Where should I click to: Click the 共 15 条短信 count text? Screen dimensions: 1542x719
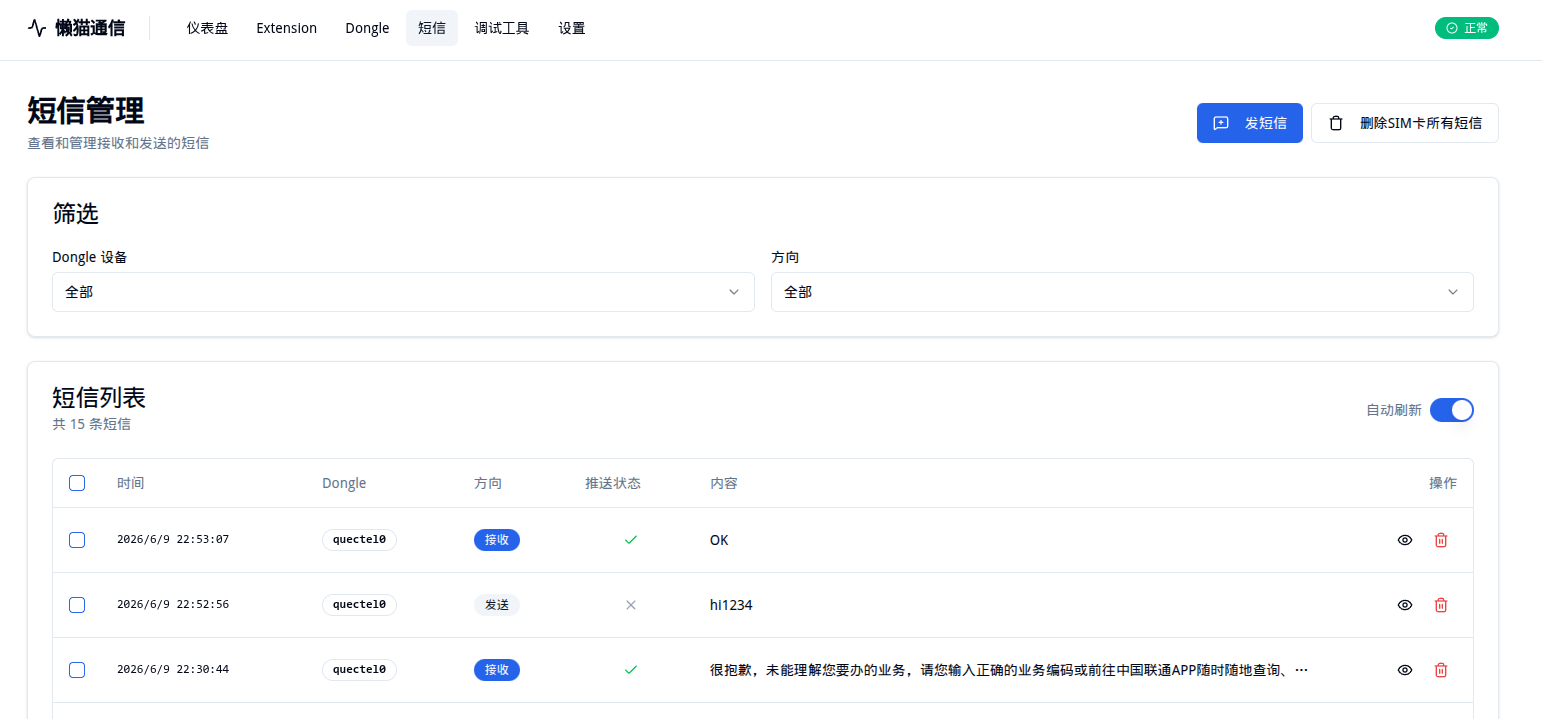tap(91, 424)
